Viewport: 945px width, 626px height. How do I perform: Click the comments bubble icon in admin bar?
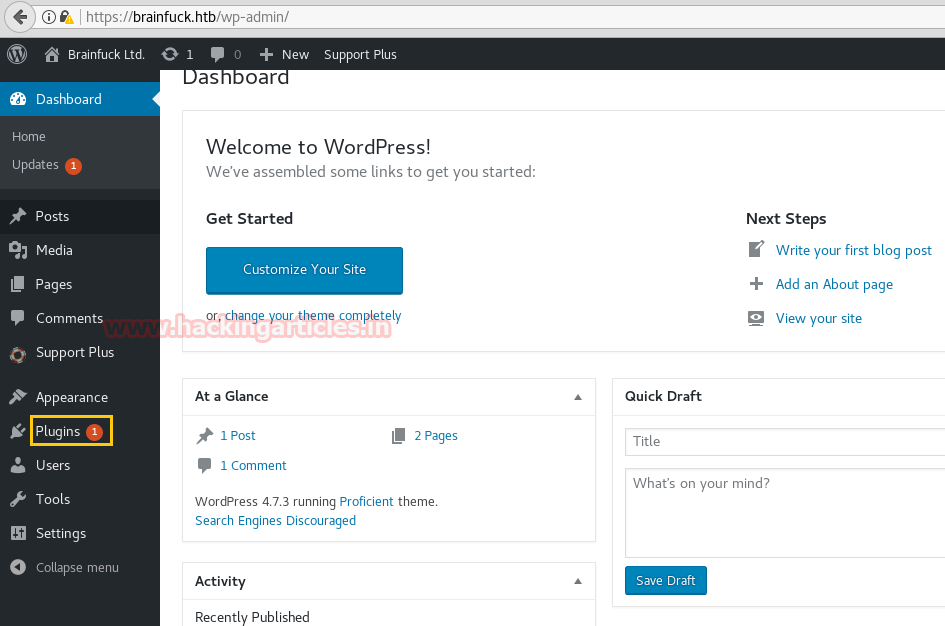tap(217, 54)
